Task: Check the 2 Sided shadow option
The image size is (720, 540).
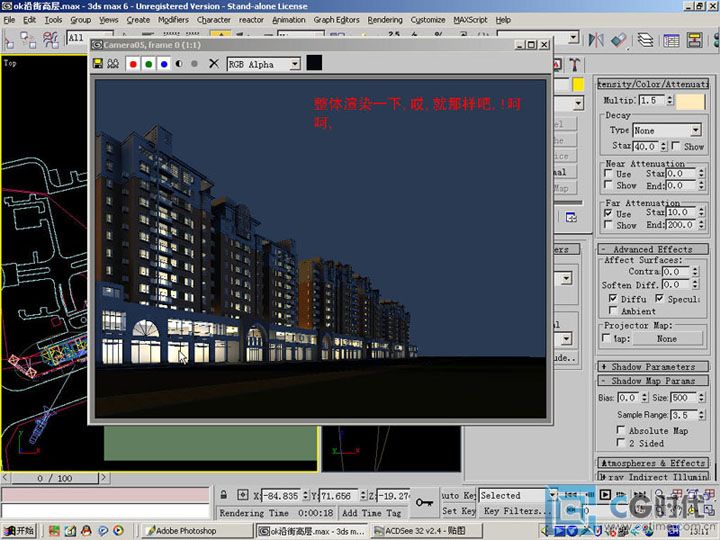Action: pos(621,442)
